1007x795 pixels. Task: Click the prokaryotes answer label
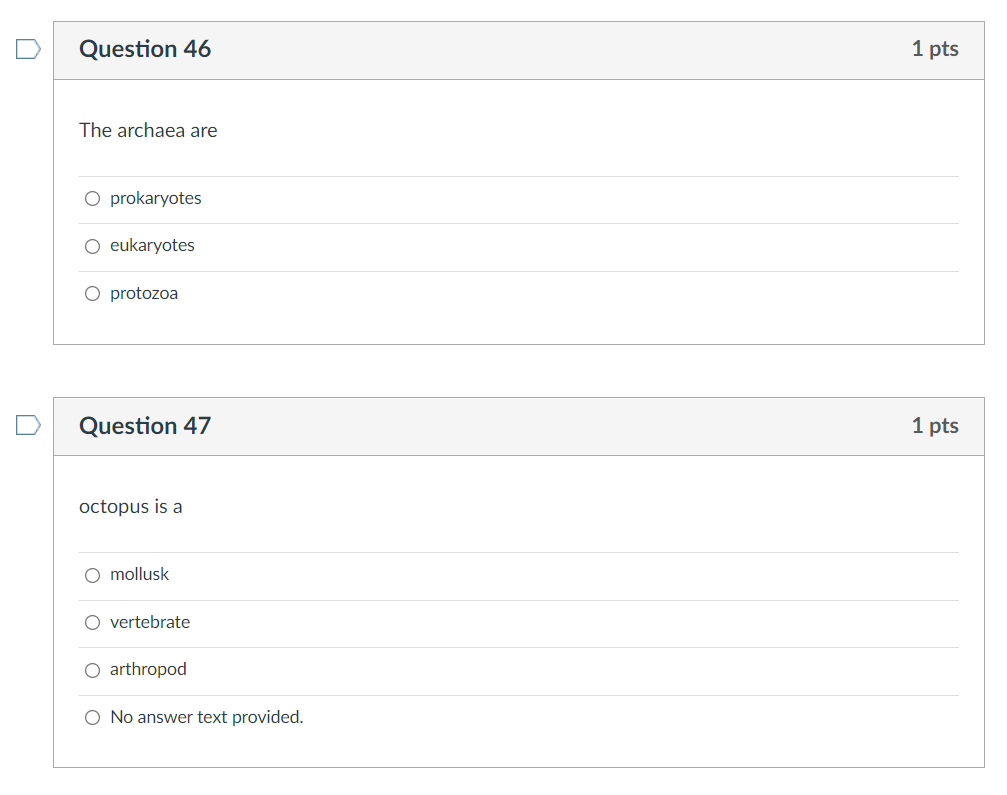(155, 198)
